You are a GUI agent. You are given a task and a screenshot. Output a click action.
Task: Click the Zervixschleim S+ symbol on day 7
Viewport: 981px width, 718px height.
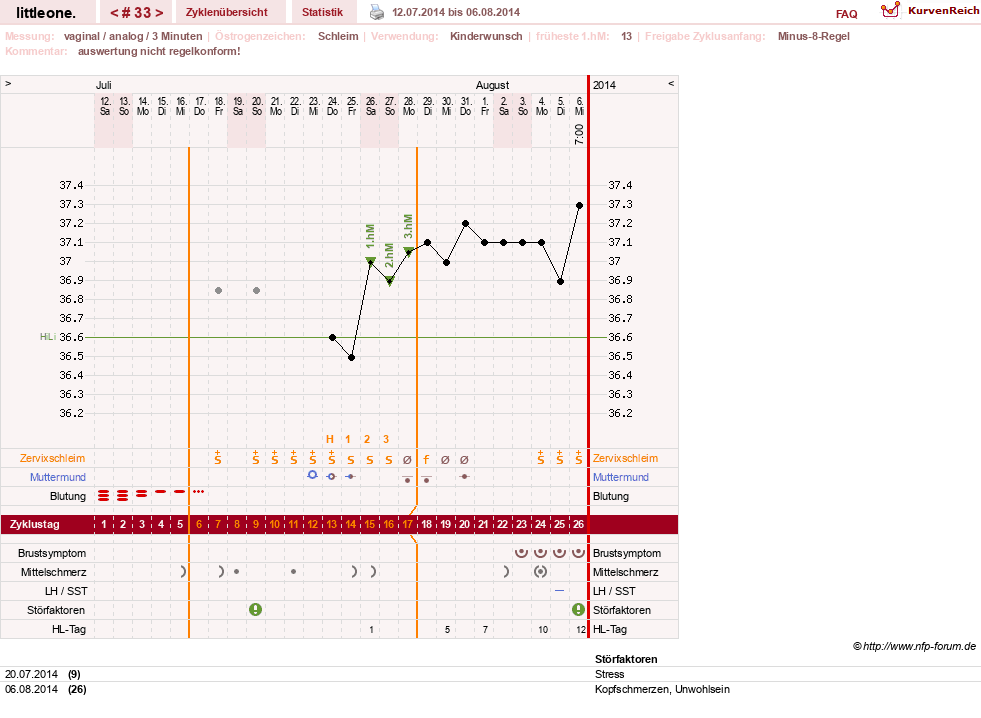(x=218, y=458)
